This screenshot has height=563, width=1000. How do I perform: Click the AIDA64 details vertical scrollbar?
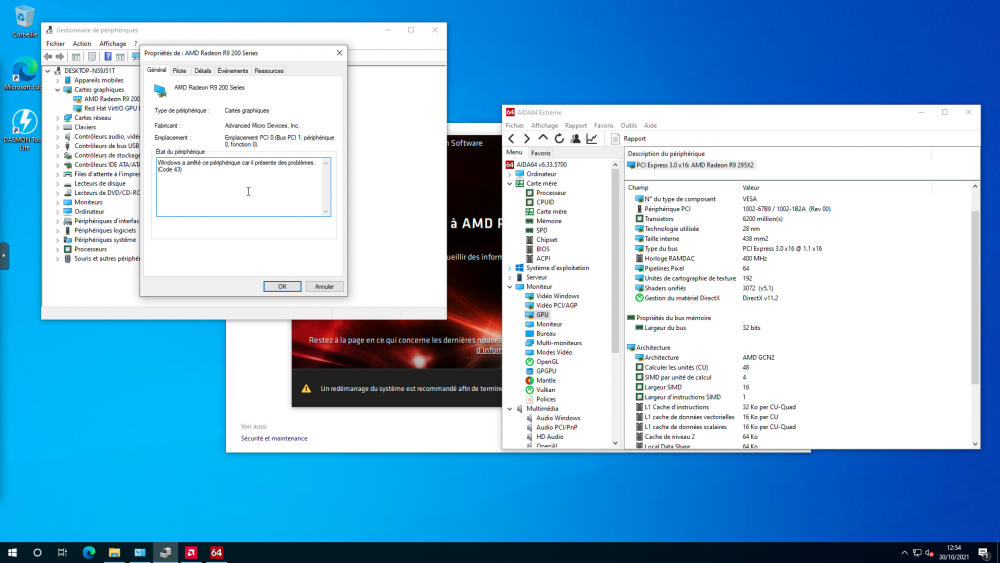pyautogui.click(x=974, y=316)
